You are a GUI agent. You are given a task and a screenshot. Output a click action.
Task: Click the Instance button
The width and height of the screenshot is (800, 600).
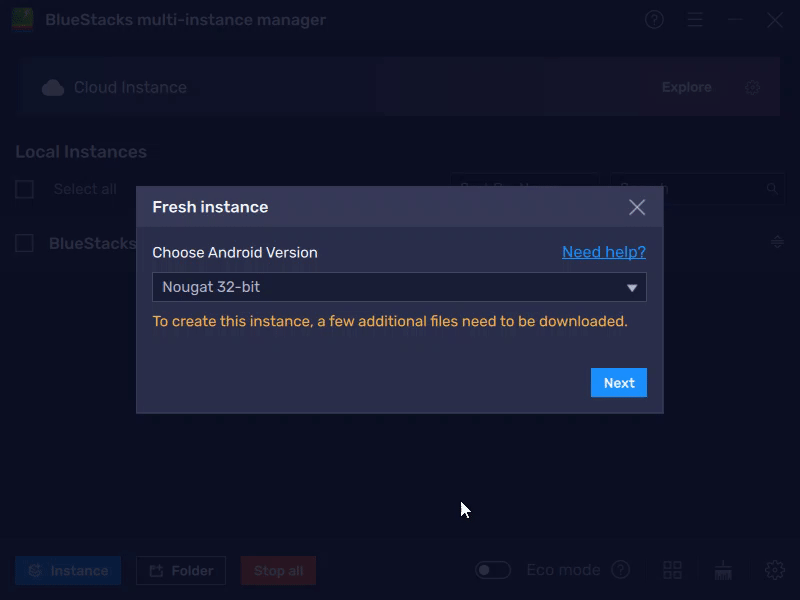pos(68,570)
